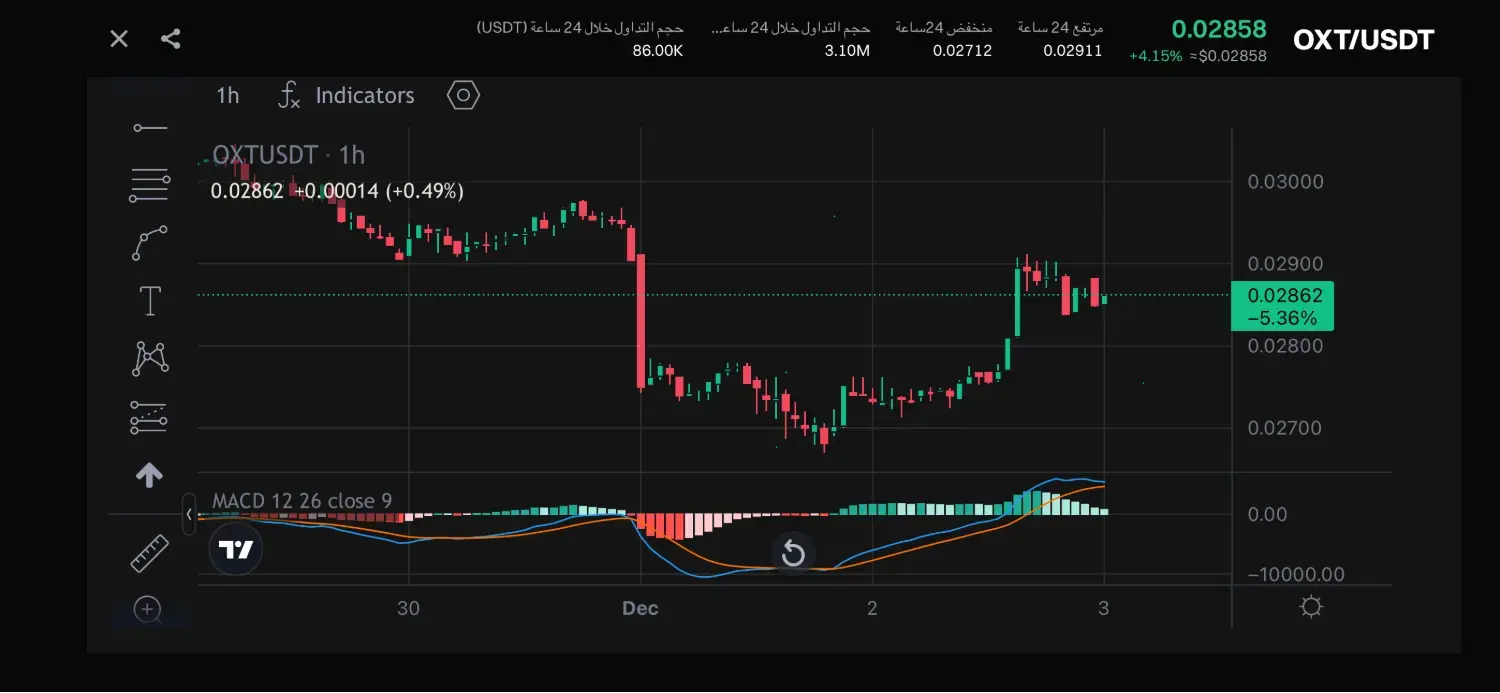Select the horizontal lines Fibonacci tool
This screenshot has width=1500, height=693.
(x=150, y=185)
